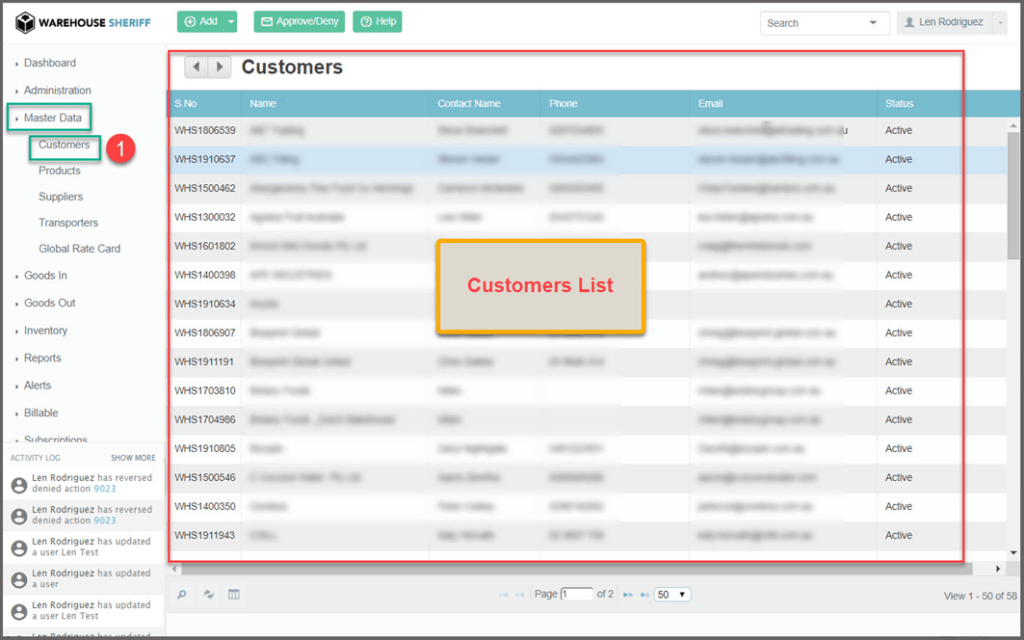Click SHOW MORE in the activity log
The image size is (1024, 640).
(x=133, y=458)
